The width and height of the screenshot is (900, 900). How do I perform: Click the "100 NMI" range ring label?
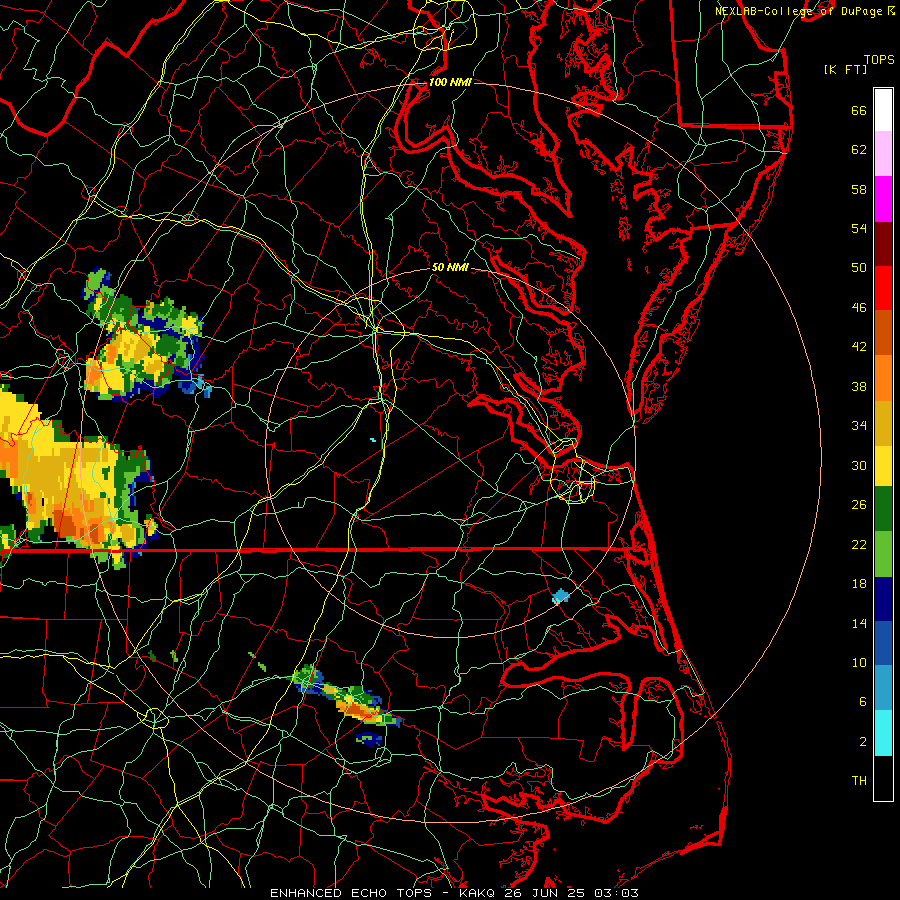pos(450,82)
